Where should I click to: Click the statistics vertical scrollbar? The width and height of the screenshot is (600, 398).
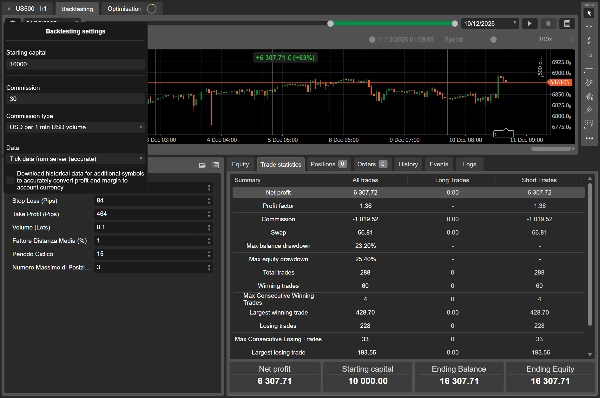pyautogui.click(x=590, y=254)
